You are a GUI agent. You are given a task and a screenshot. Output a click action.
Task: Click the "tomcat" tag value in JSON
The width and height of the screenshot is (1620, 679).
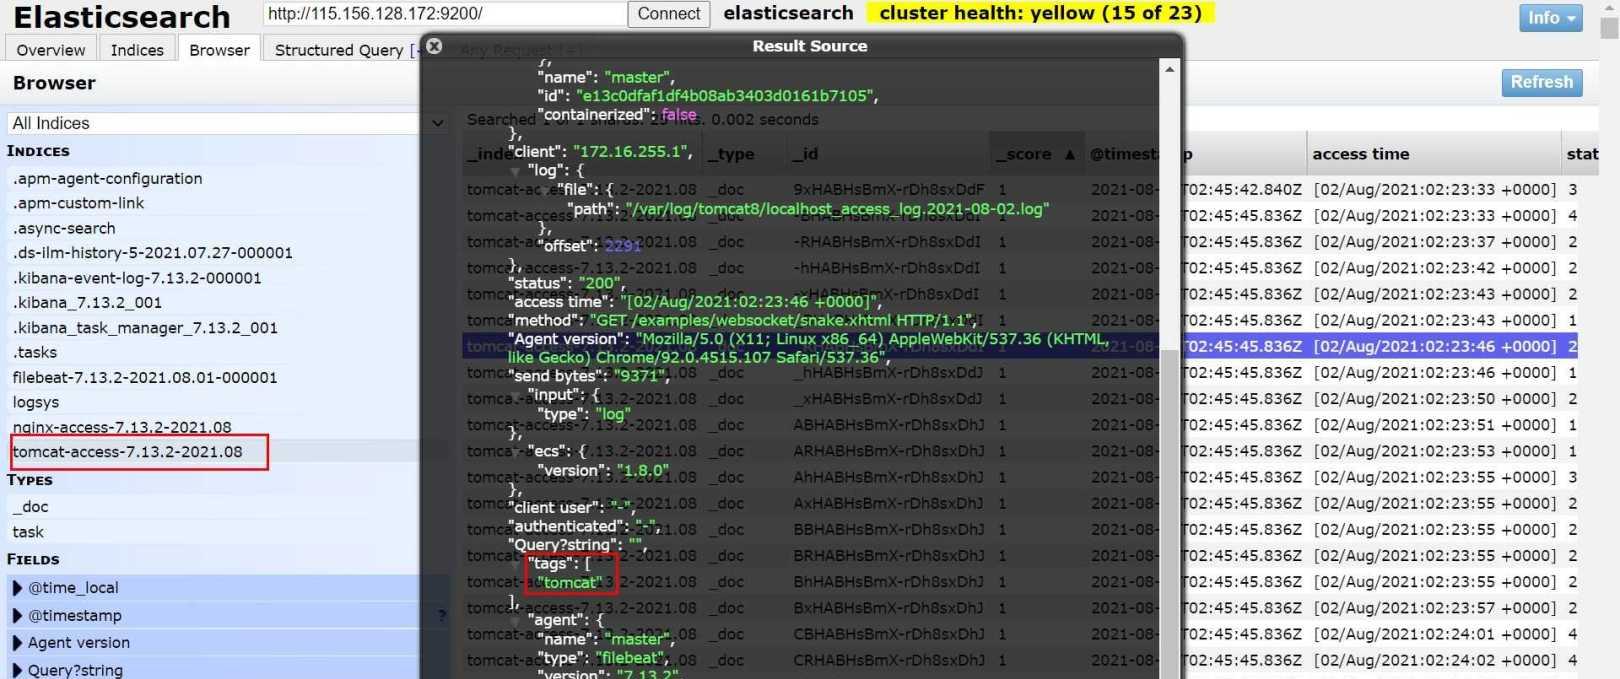pos(570,582)
